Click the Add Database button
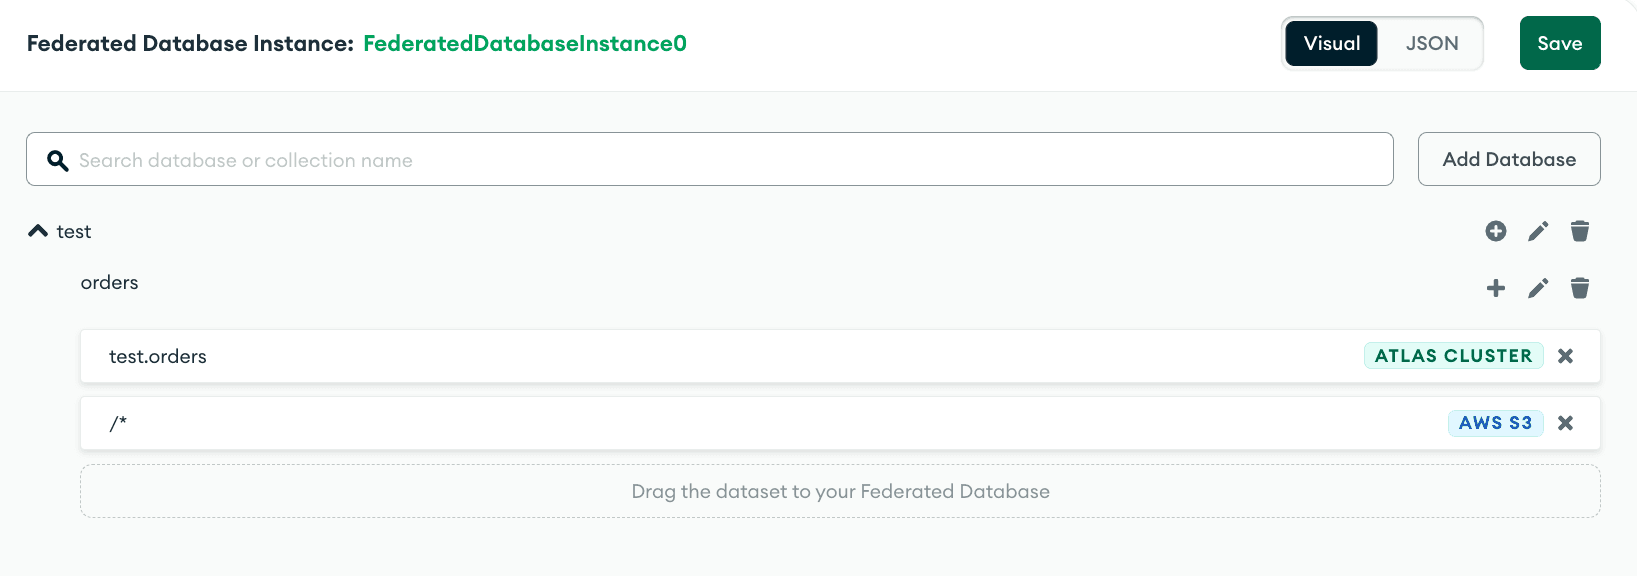 [1509, 159]
